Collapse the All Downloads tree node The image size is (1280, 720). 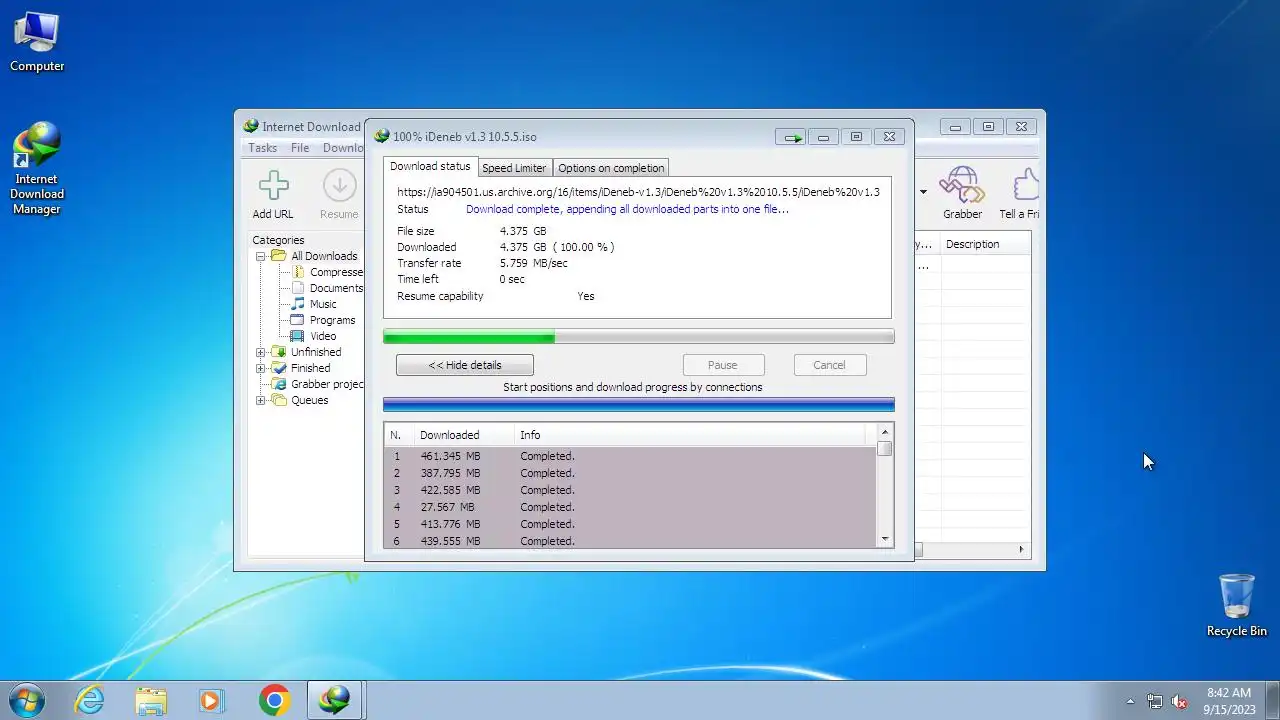[261, 256]
